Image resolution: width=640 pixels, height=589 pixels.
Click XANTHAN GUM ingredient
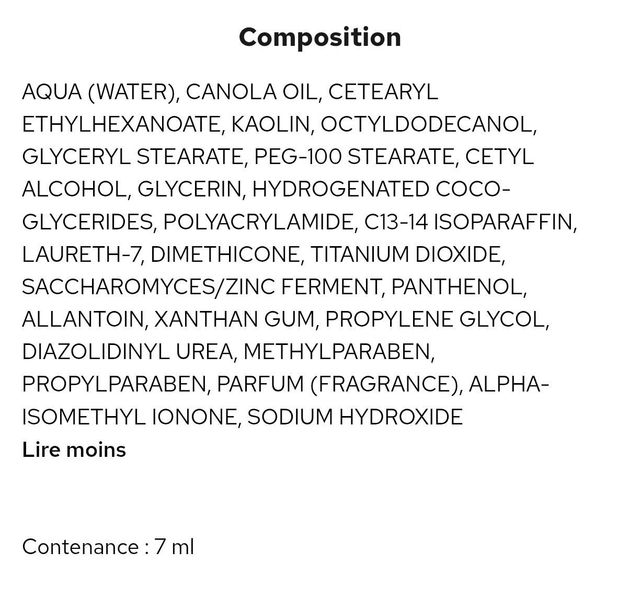pyautogui.click(x=234, y=319)
